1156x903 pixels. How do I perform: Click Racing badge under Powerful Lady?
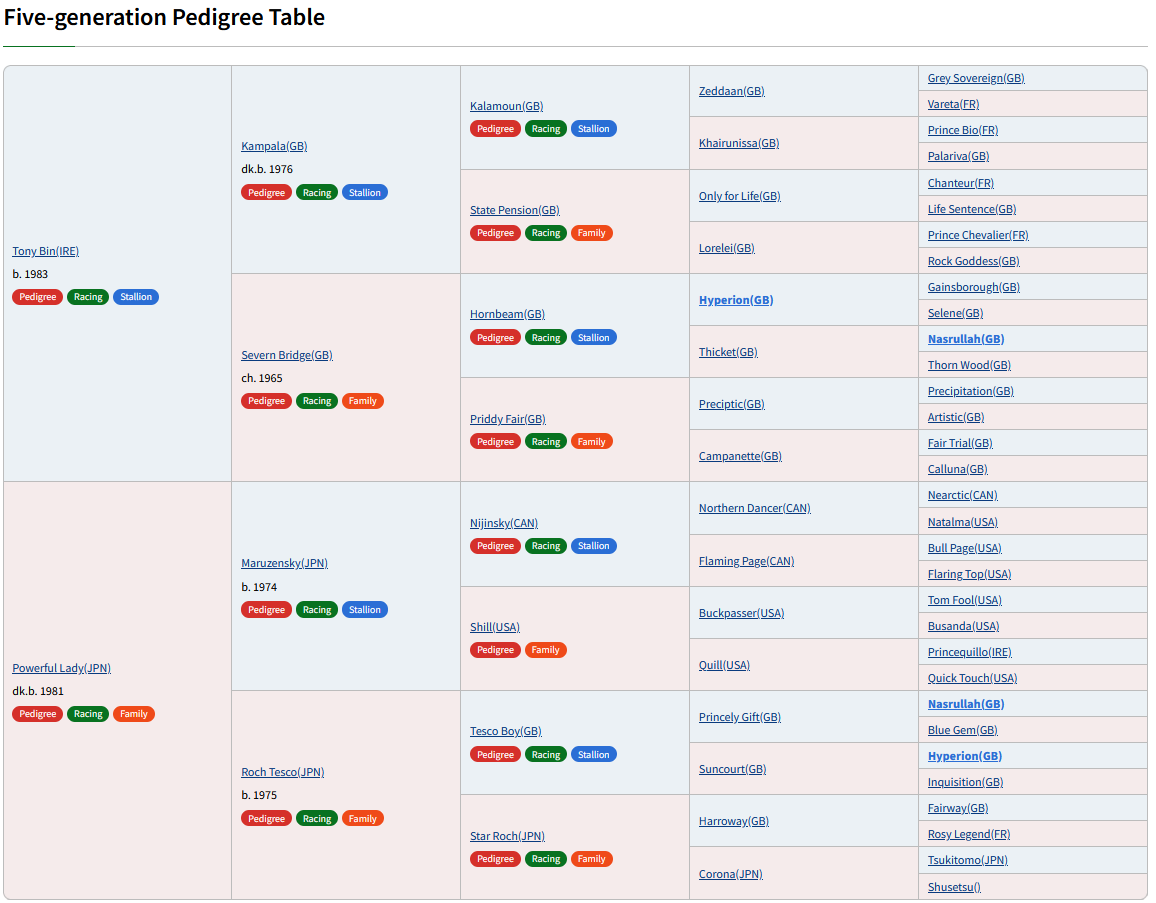(x=88, y=714)
